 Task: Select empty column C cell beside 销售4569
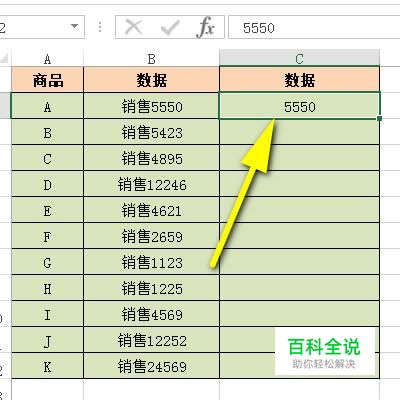(299, 314)
